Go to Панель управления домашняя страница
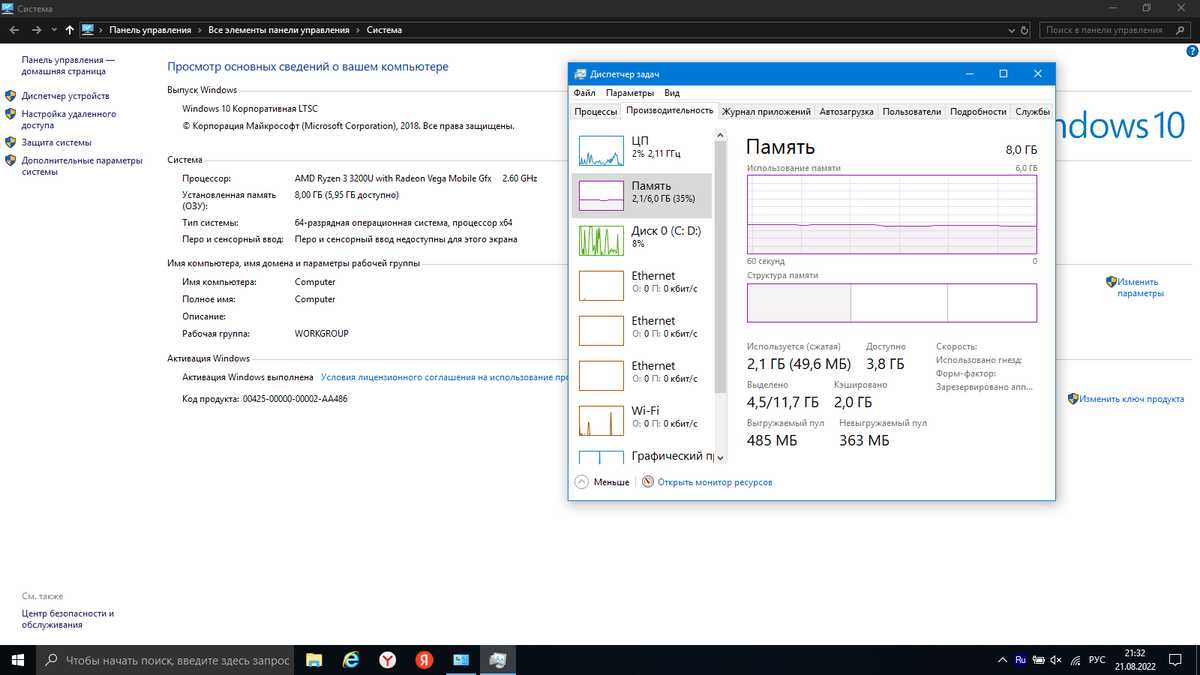 (x=68, y=66)
